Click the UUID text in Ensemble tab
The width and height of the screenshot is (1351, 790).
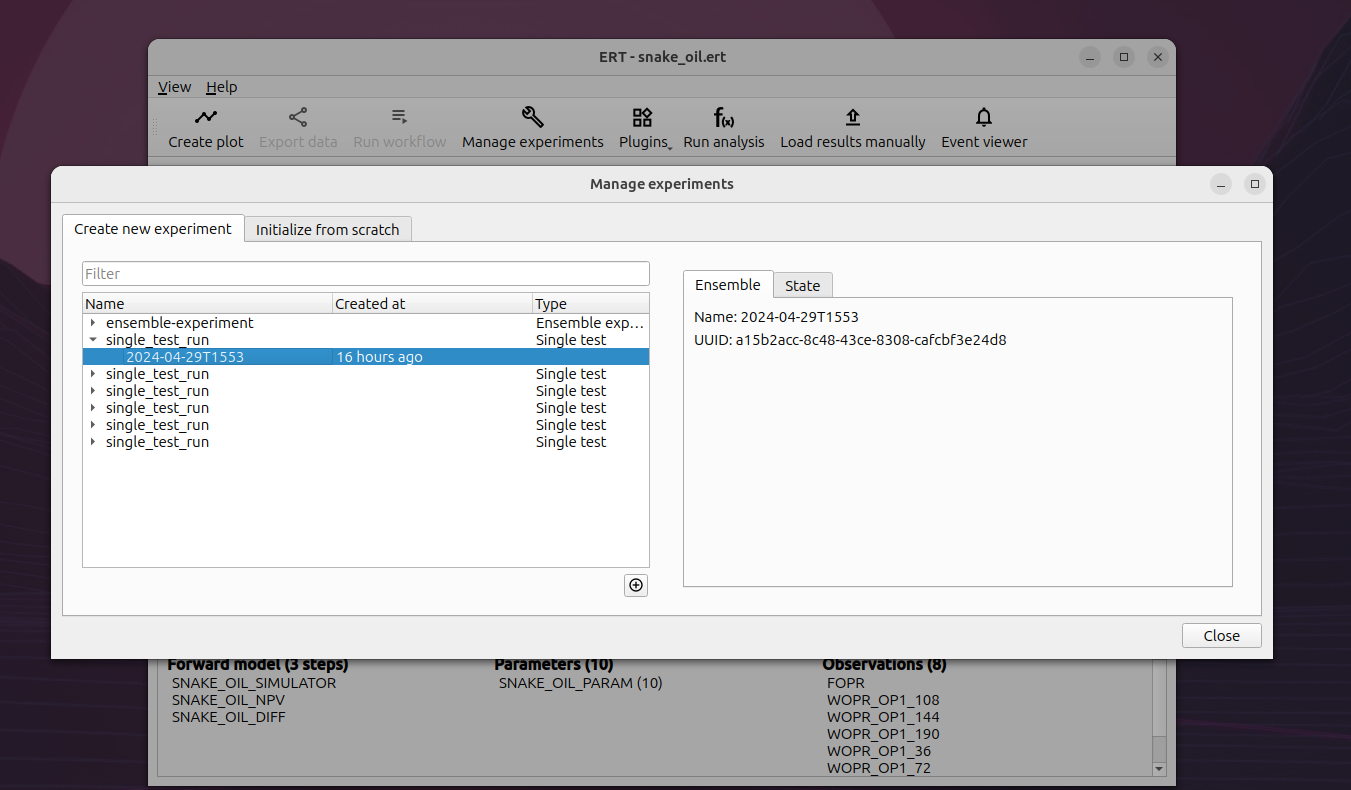[850, 340]
